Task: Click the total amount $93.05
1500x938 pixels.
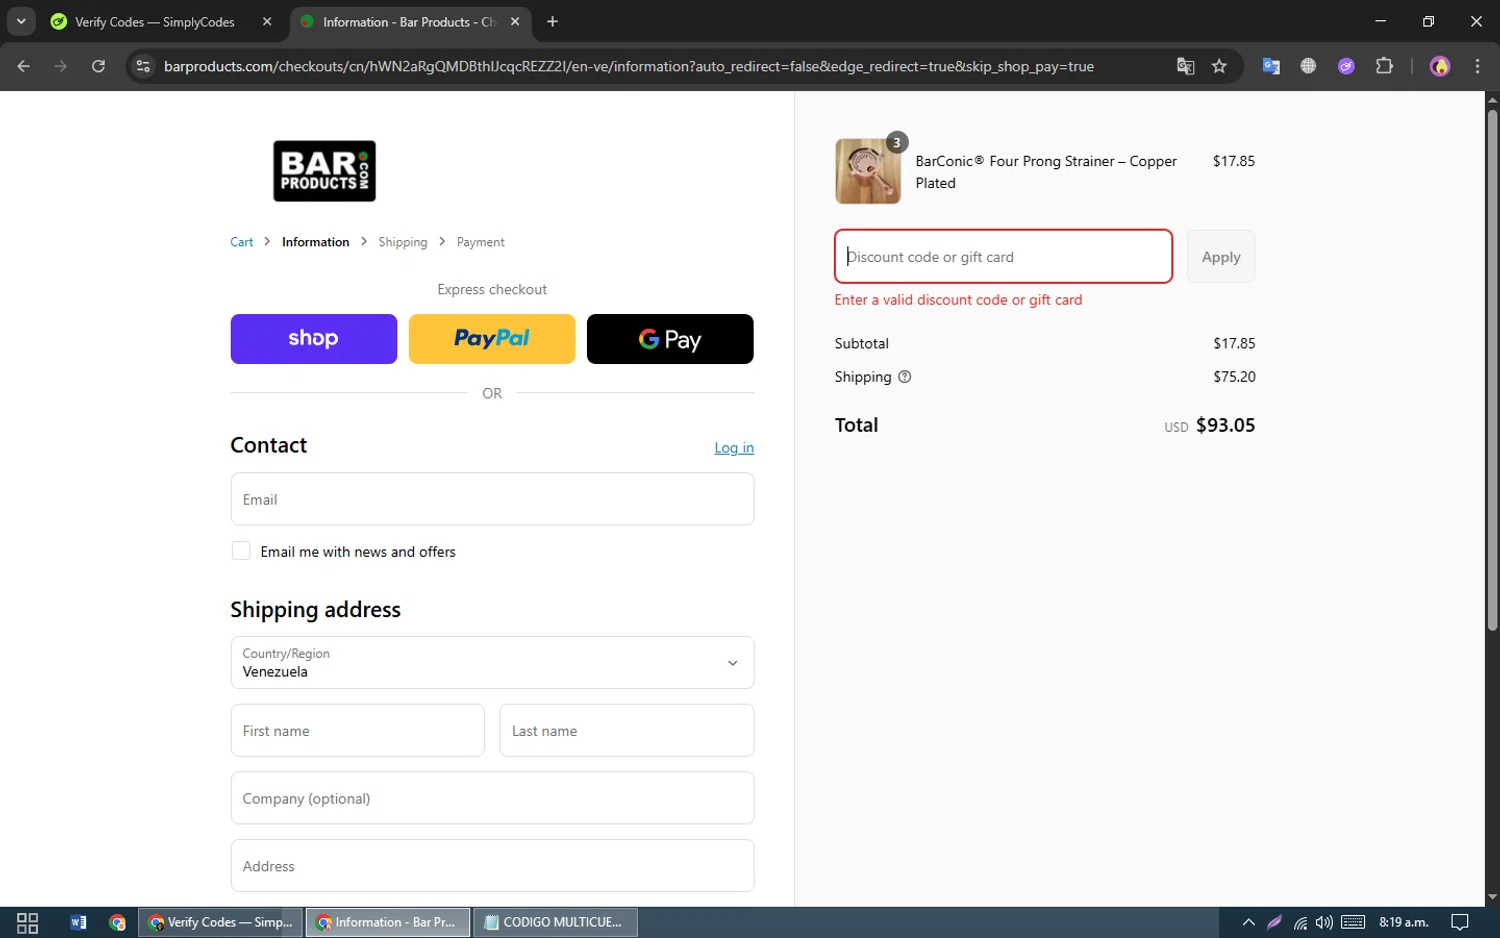Action: click(1225, 425)
